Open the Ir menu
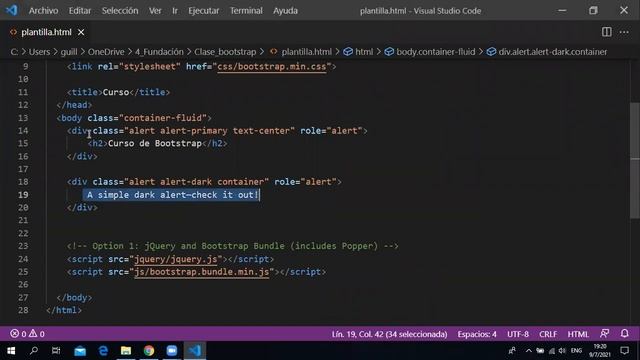The width and height of the screenshot is (640, 360). tap(175, 11)
